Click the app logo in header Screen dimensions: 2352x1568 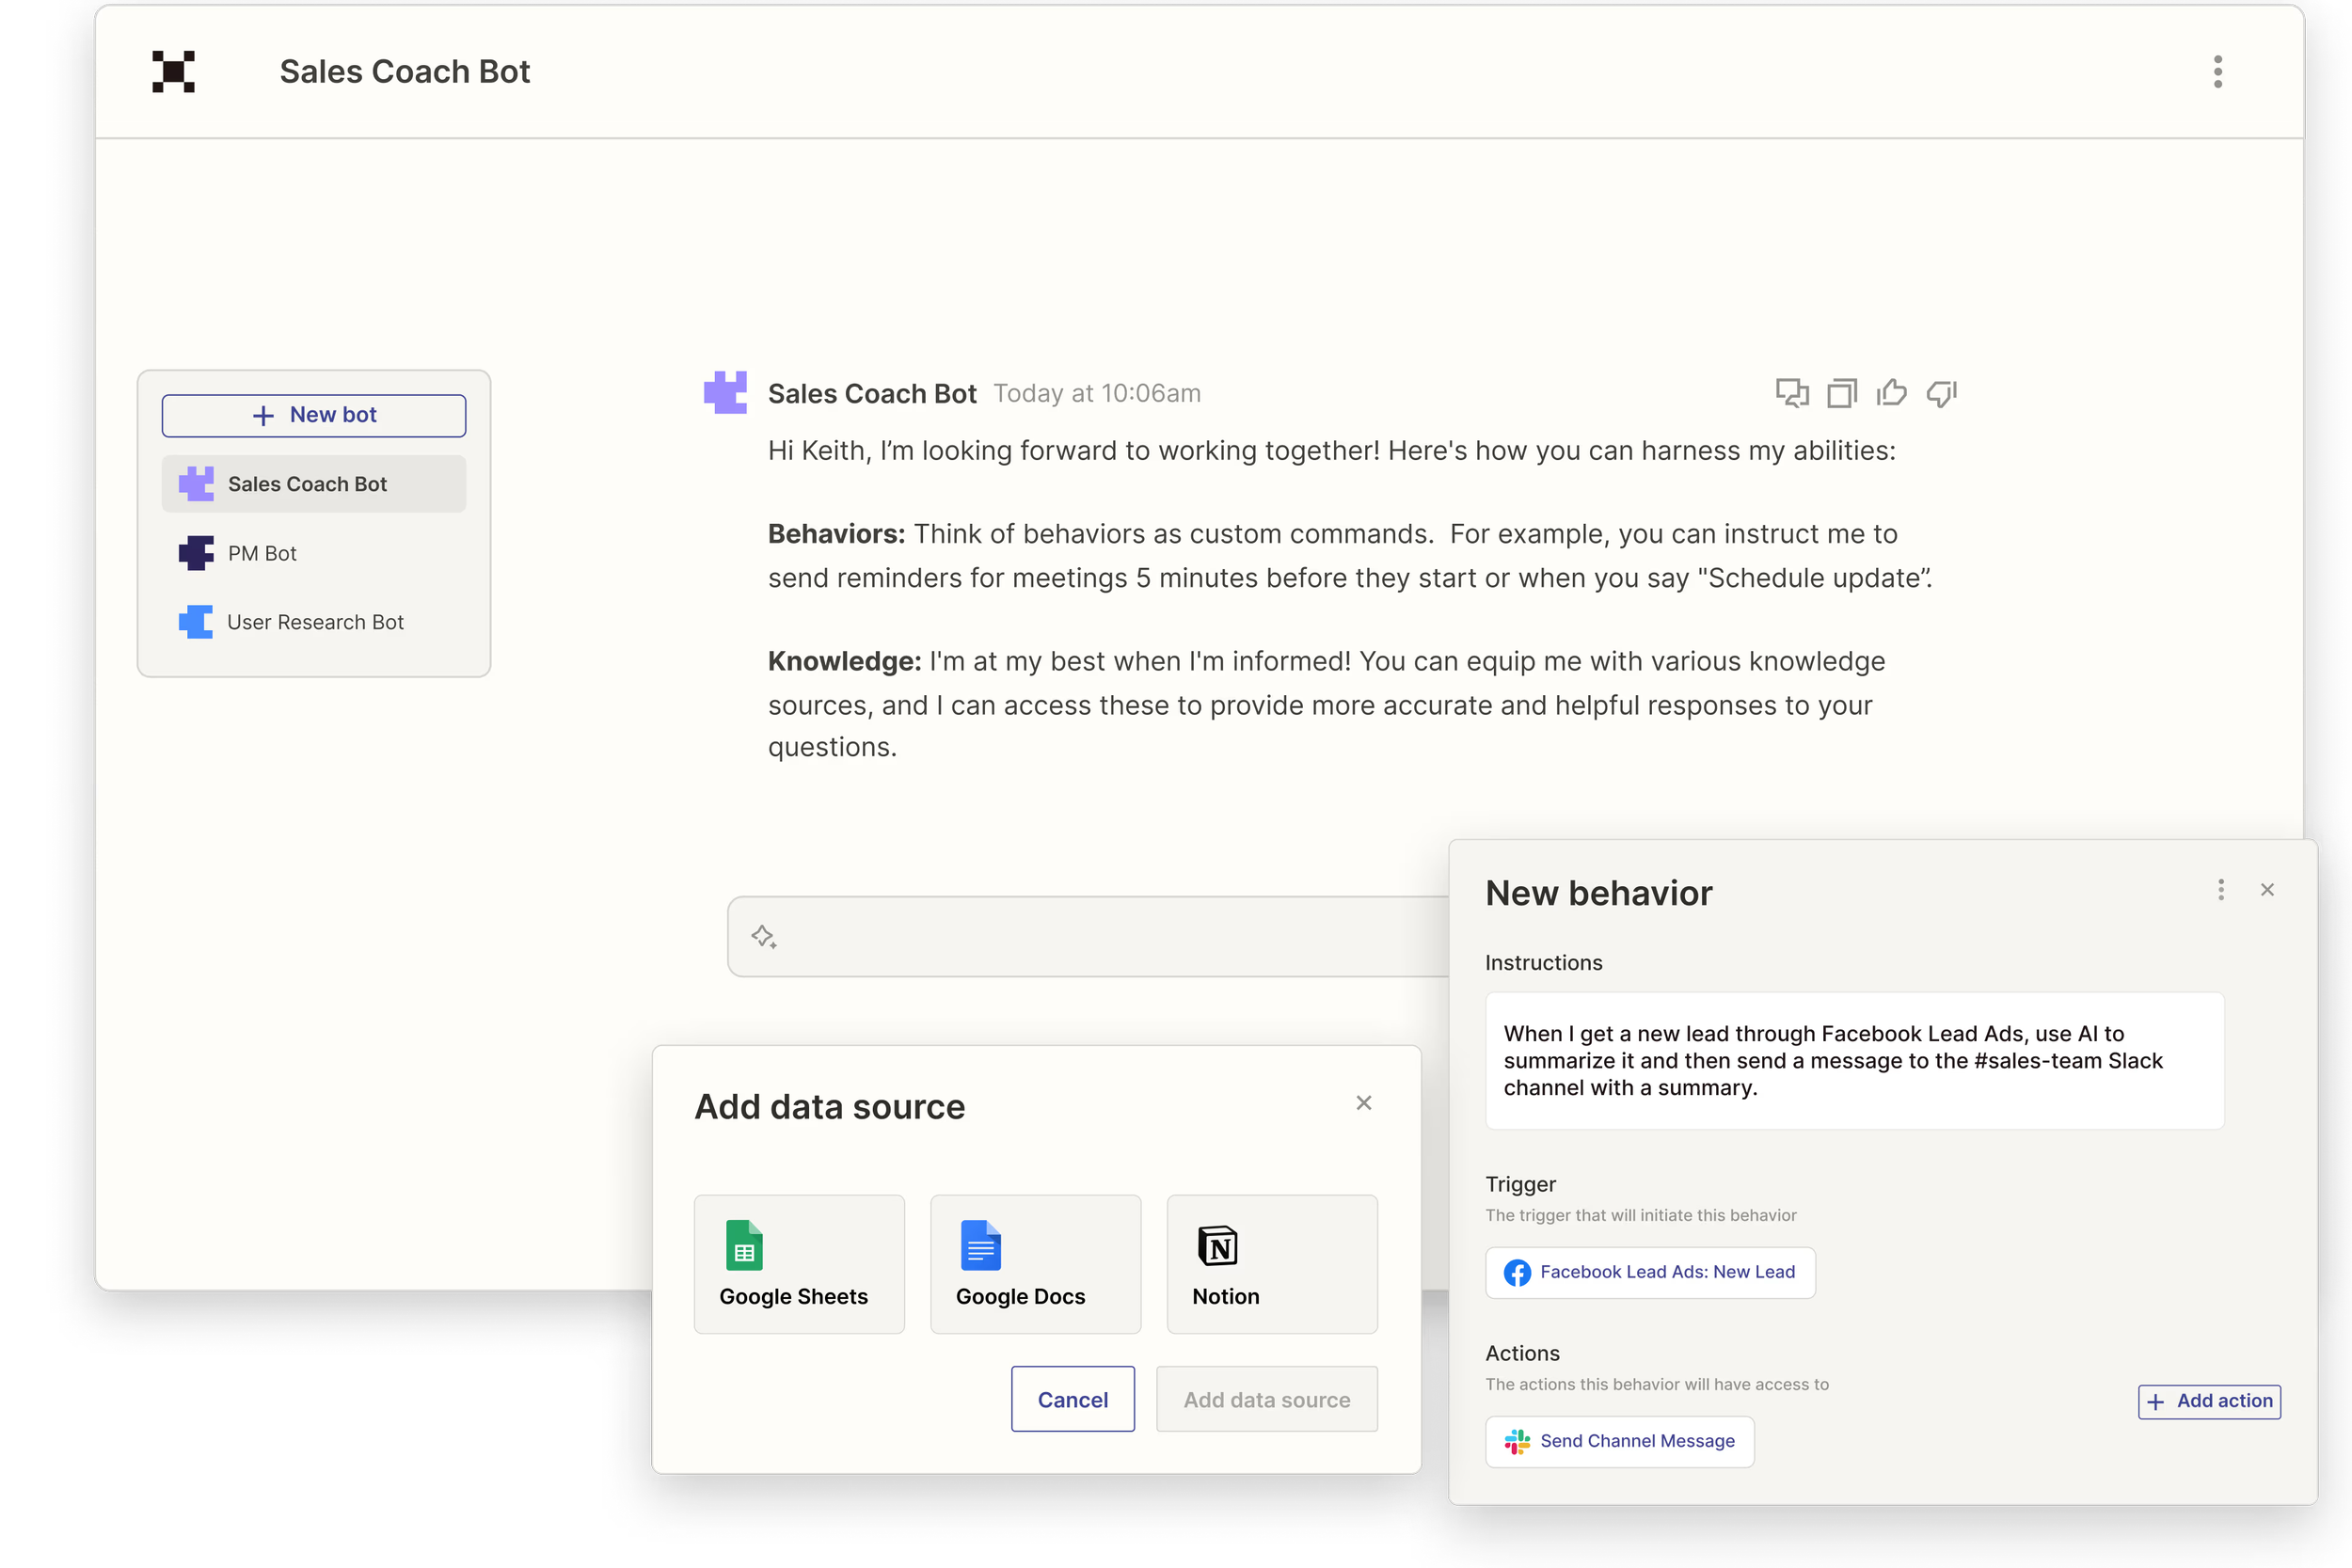pos(173,72)
